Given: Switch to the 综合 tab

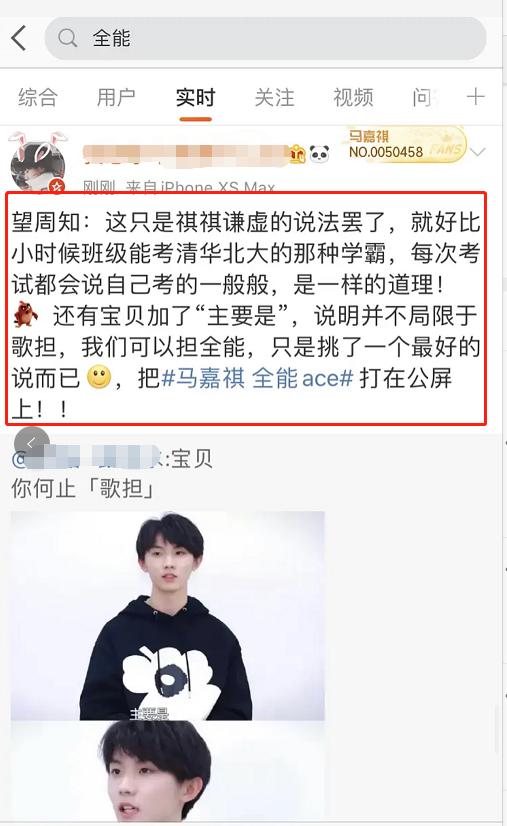Looking at the screenshot, I should 37,97.
